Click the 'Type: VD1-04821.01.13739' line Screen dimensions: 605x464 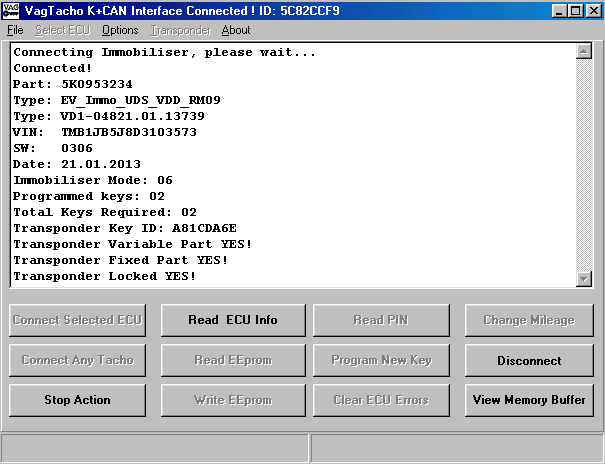(109, 116)
